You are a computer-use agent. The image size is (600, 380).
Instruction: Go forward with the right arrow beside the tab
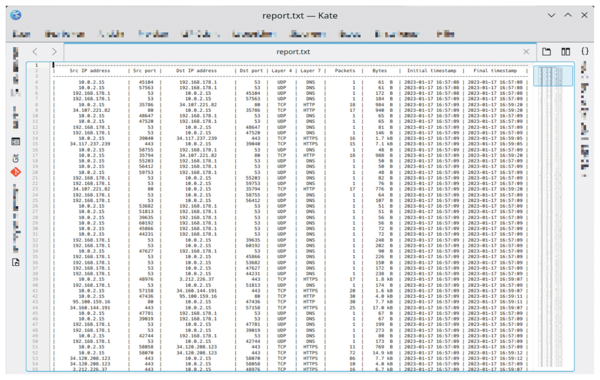coord(54,51)
